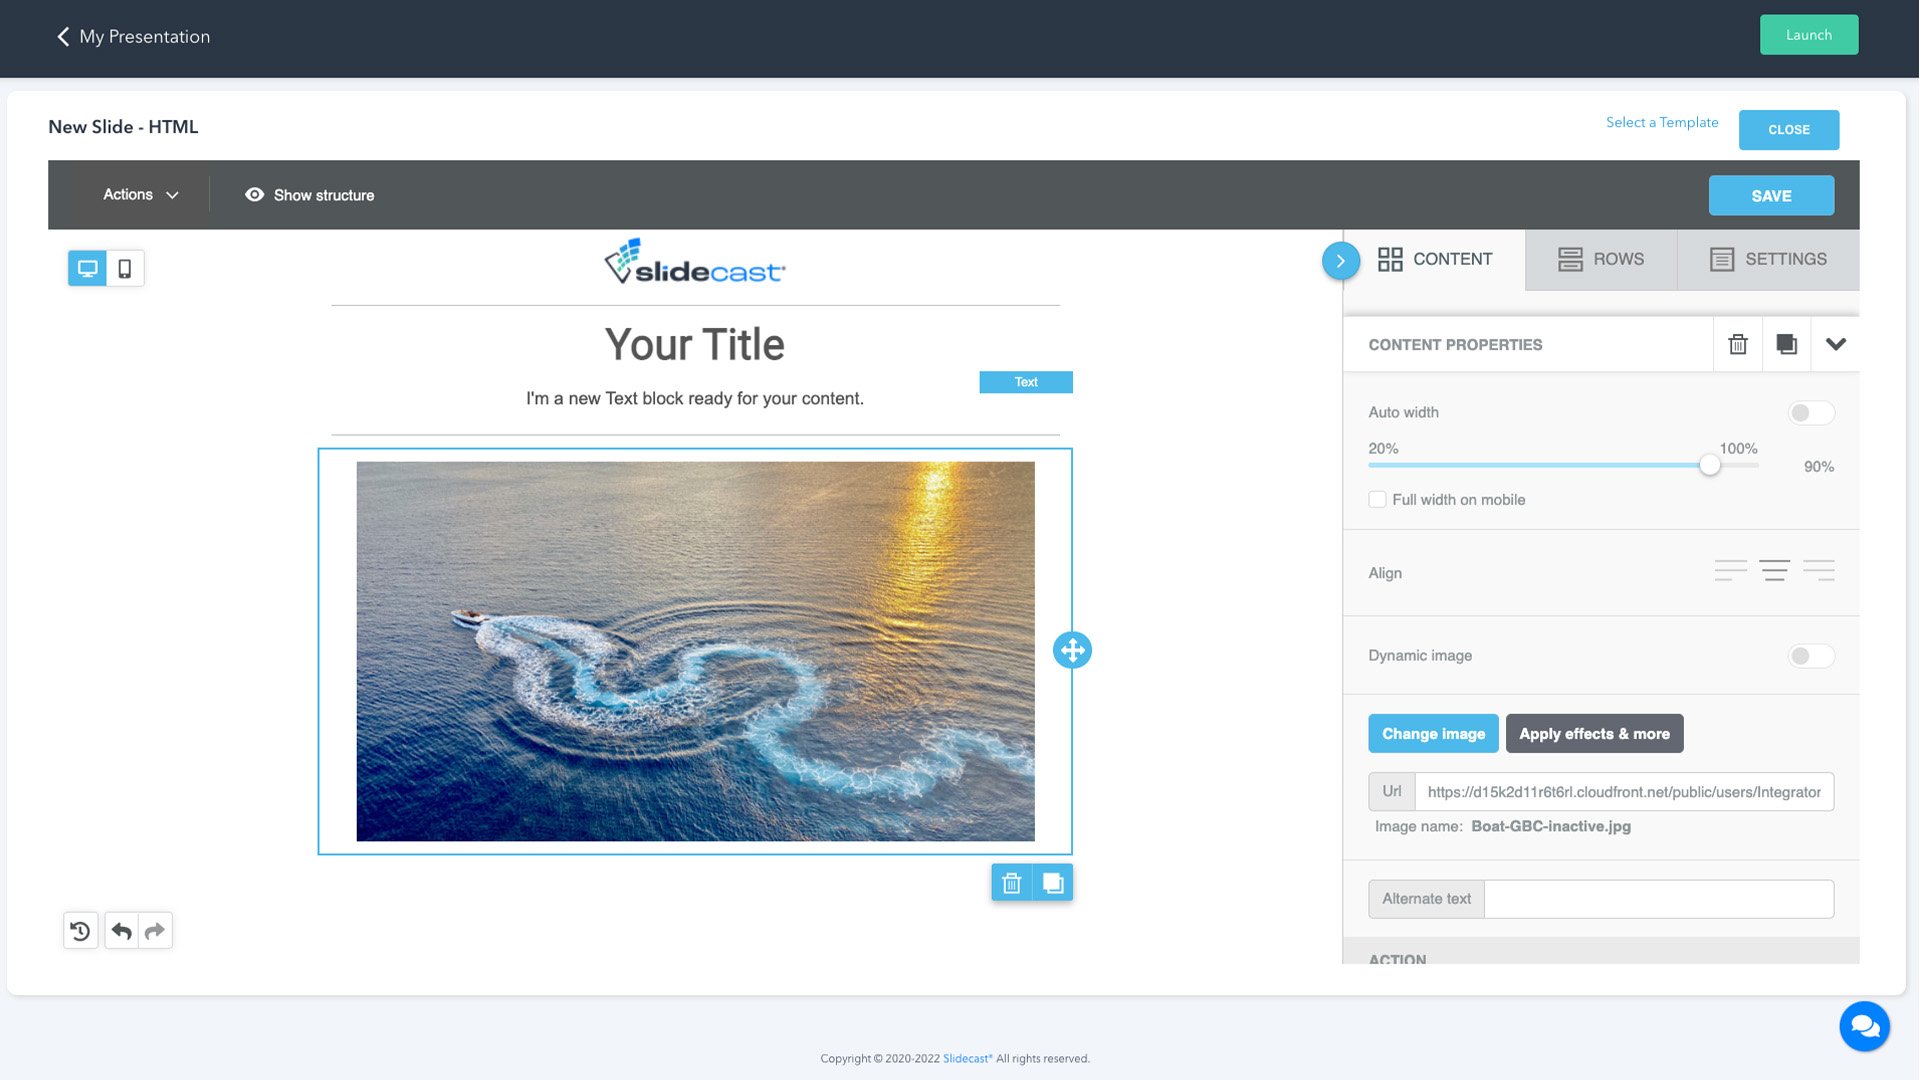Switch to mobile preview icon
This screenshot has width=1920, height=1080.
click(x=125, y=268)
